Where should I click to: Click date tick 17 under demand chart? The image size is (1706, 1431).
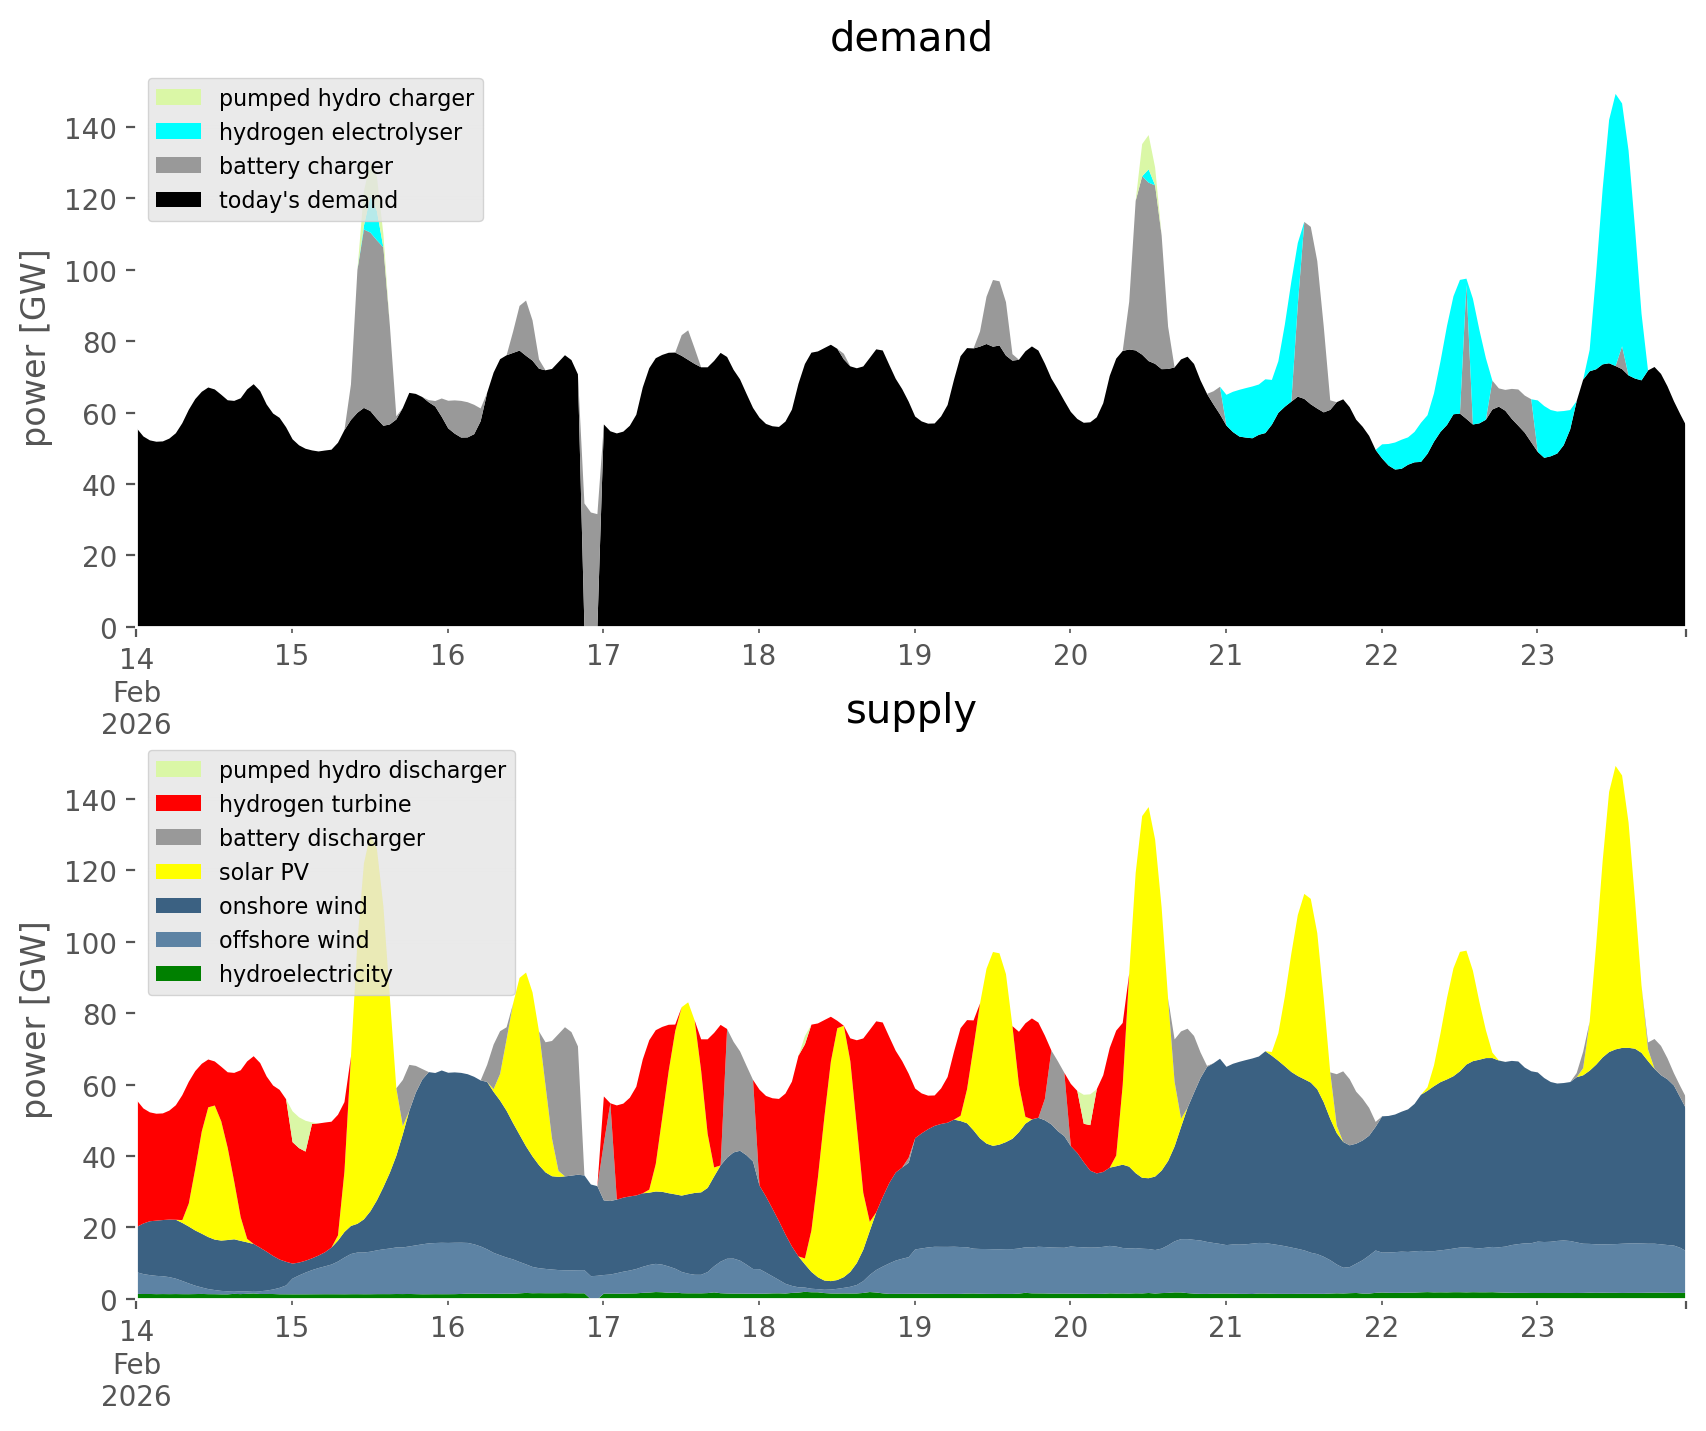[603, 655]
